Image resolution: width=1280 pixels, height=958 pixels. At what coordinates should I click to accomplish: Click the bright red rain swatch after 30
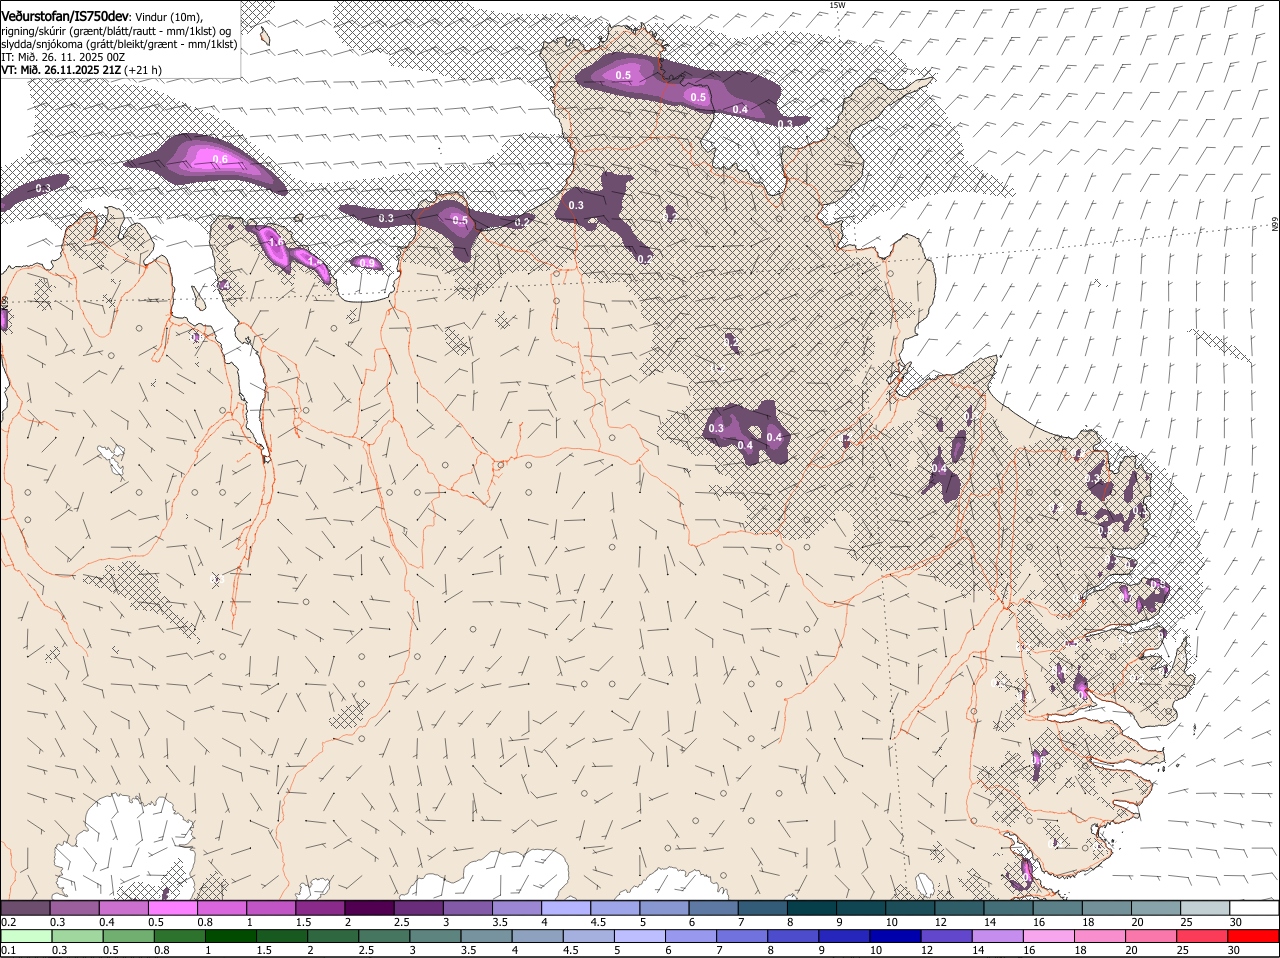[x=1254, y=936]
